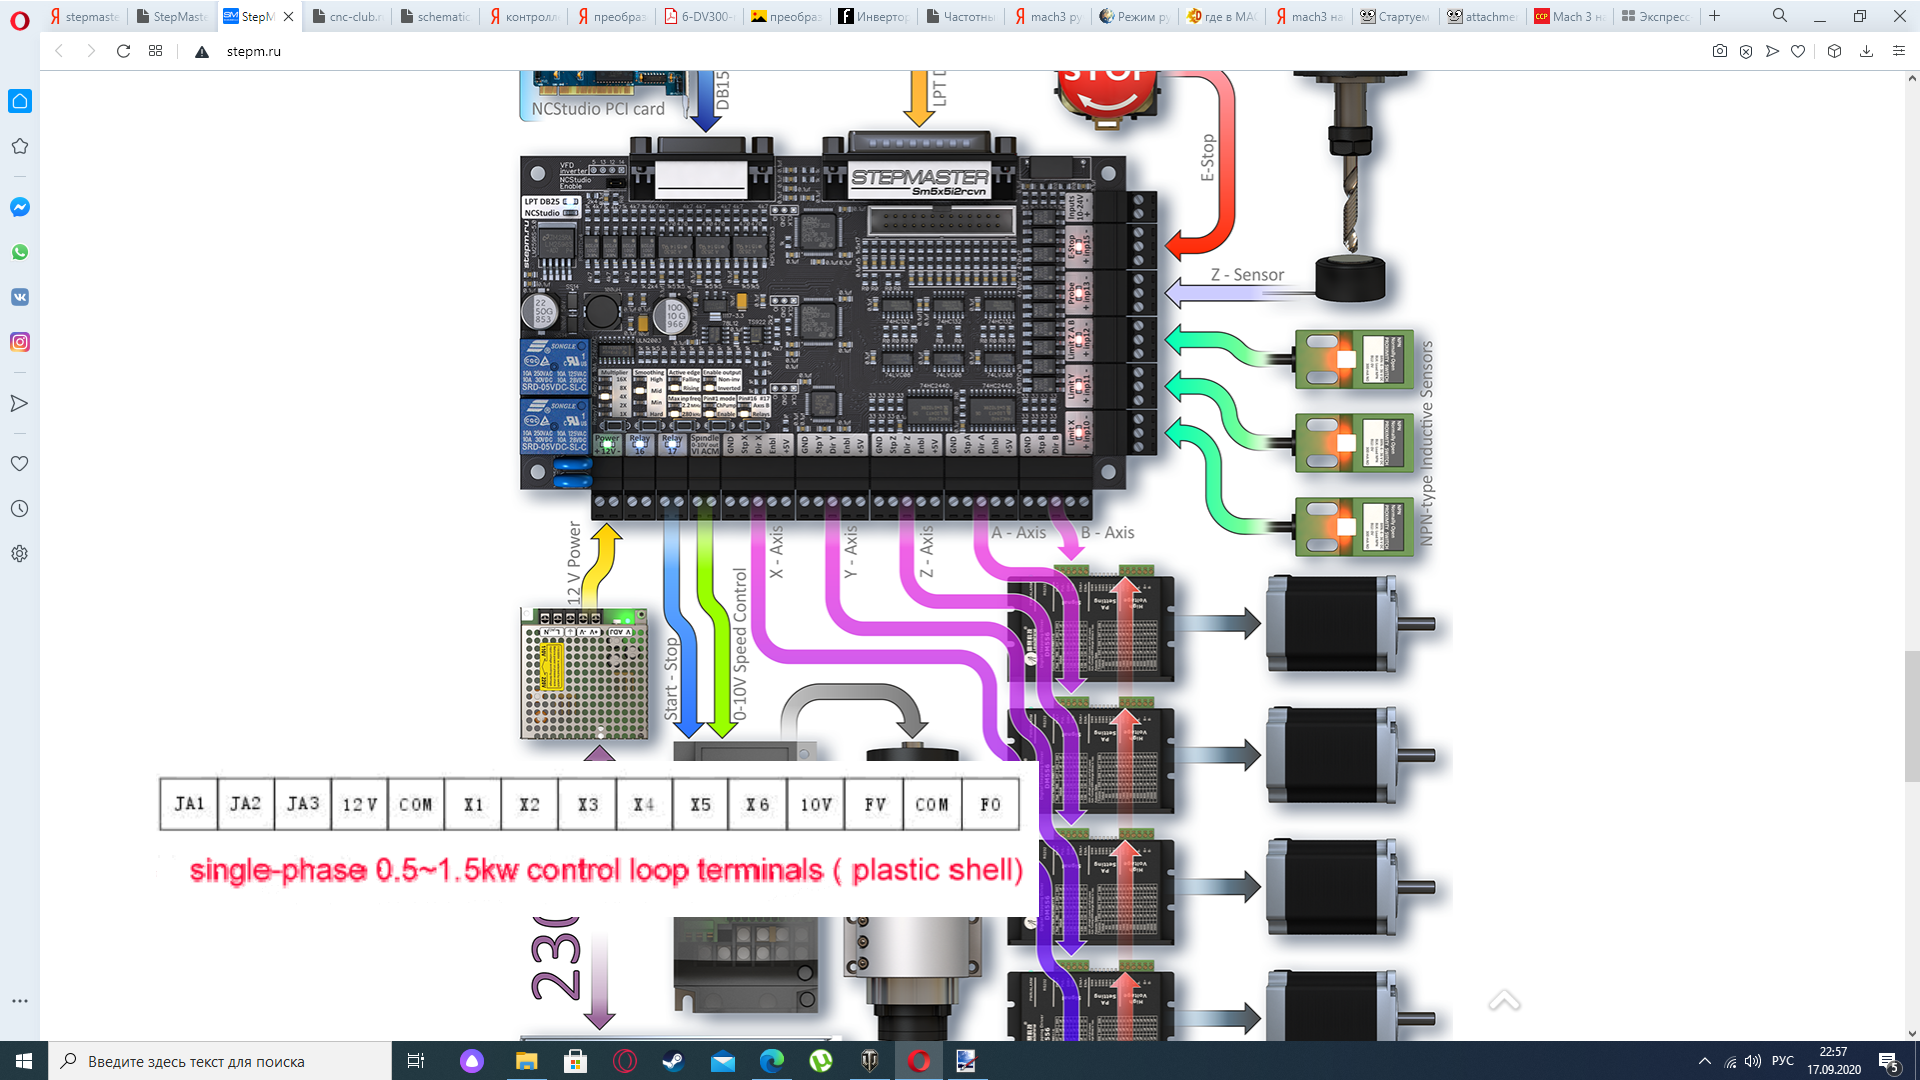Show hidden system tray icons

click(x=1704, y=1061)
